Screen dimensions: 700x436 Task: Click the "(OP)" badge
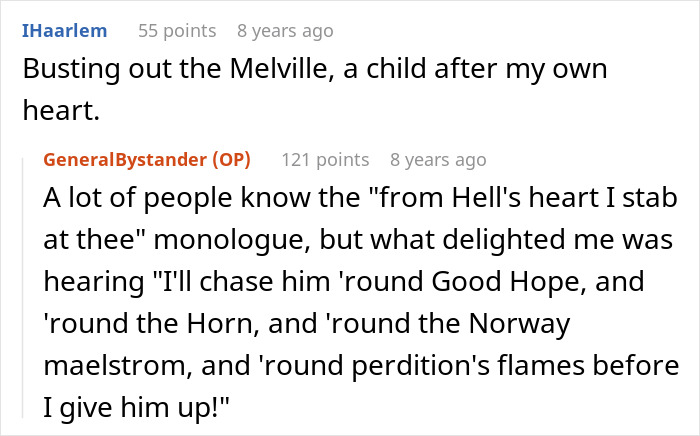click(x=229, y=159)
